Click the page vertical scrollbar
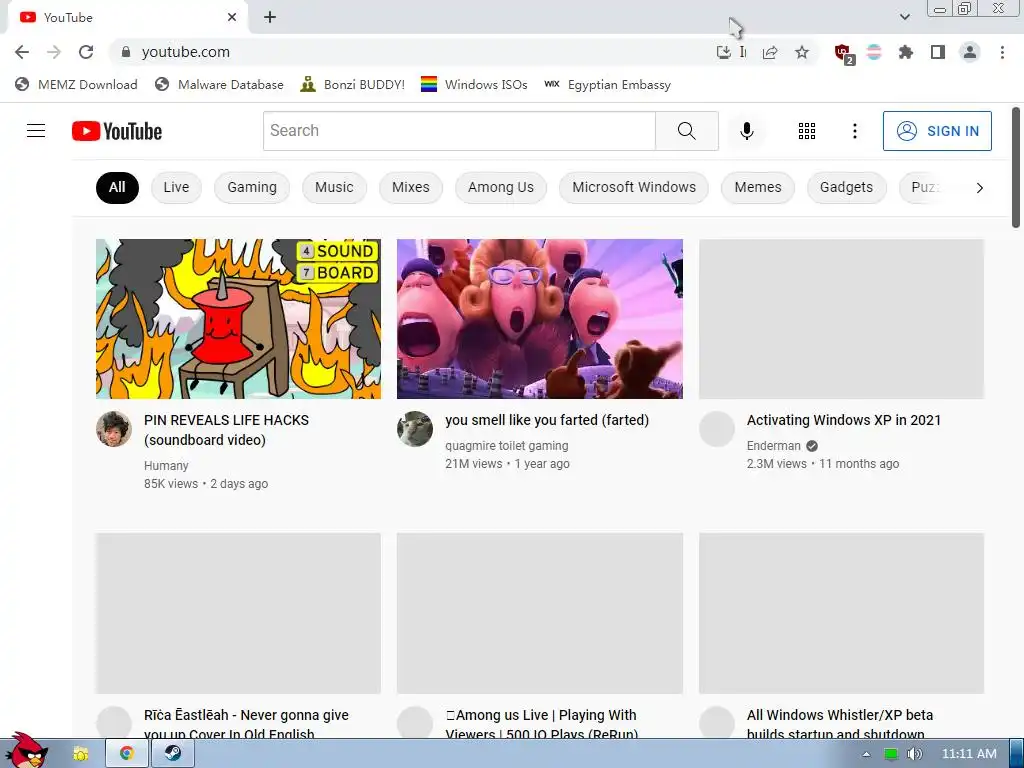 [x=1016, y=168]
